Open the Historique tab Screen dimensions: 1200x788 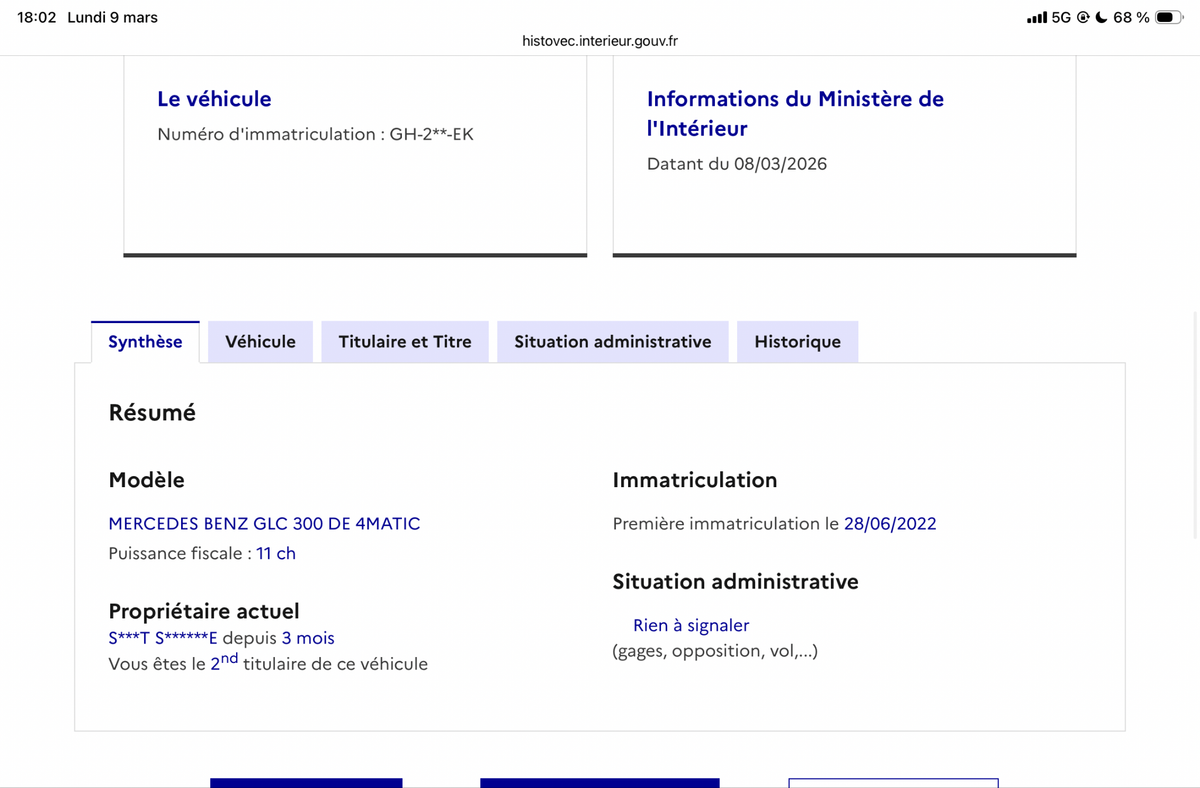tap(797, 342)
